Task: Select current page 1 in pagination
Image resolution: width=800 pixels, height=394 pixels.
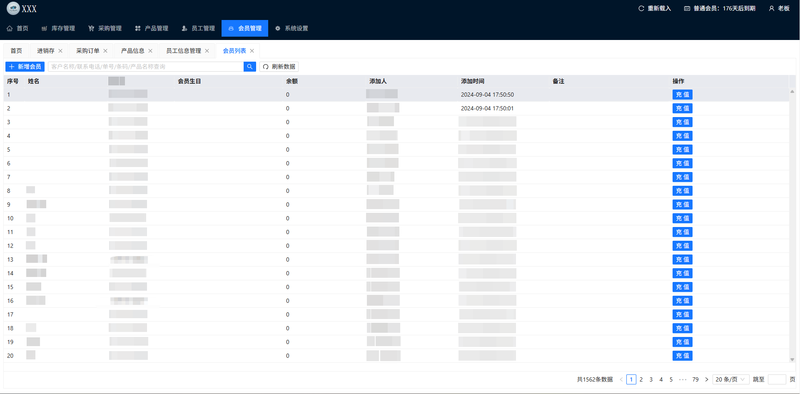Action: coord(631,379)
